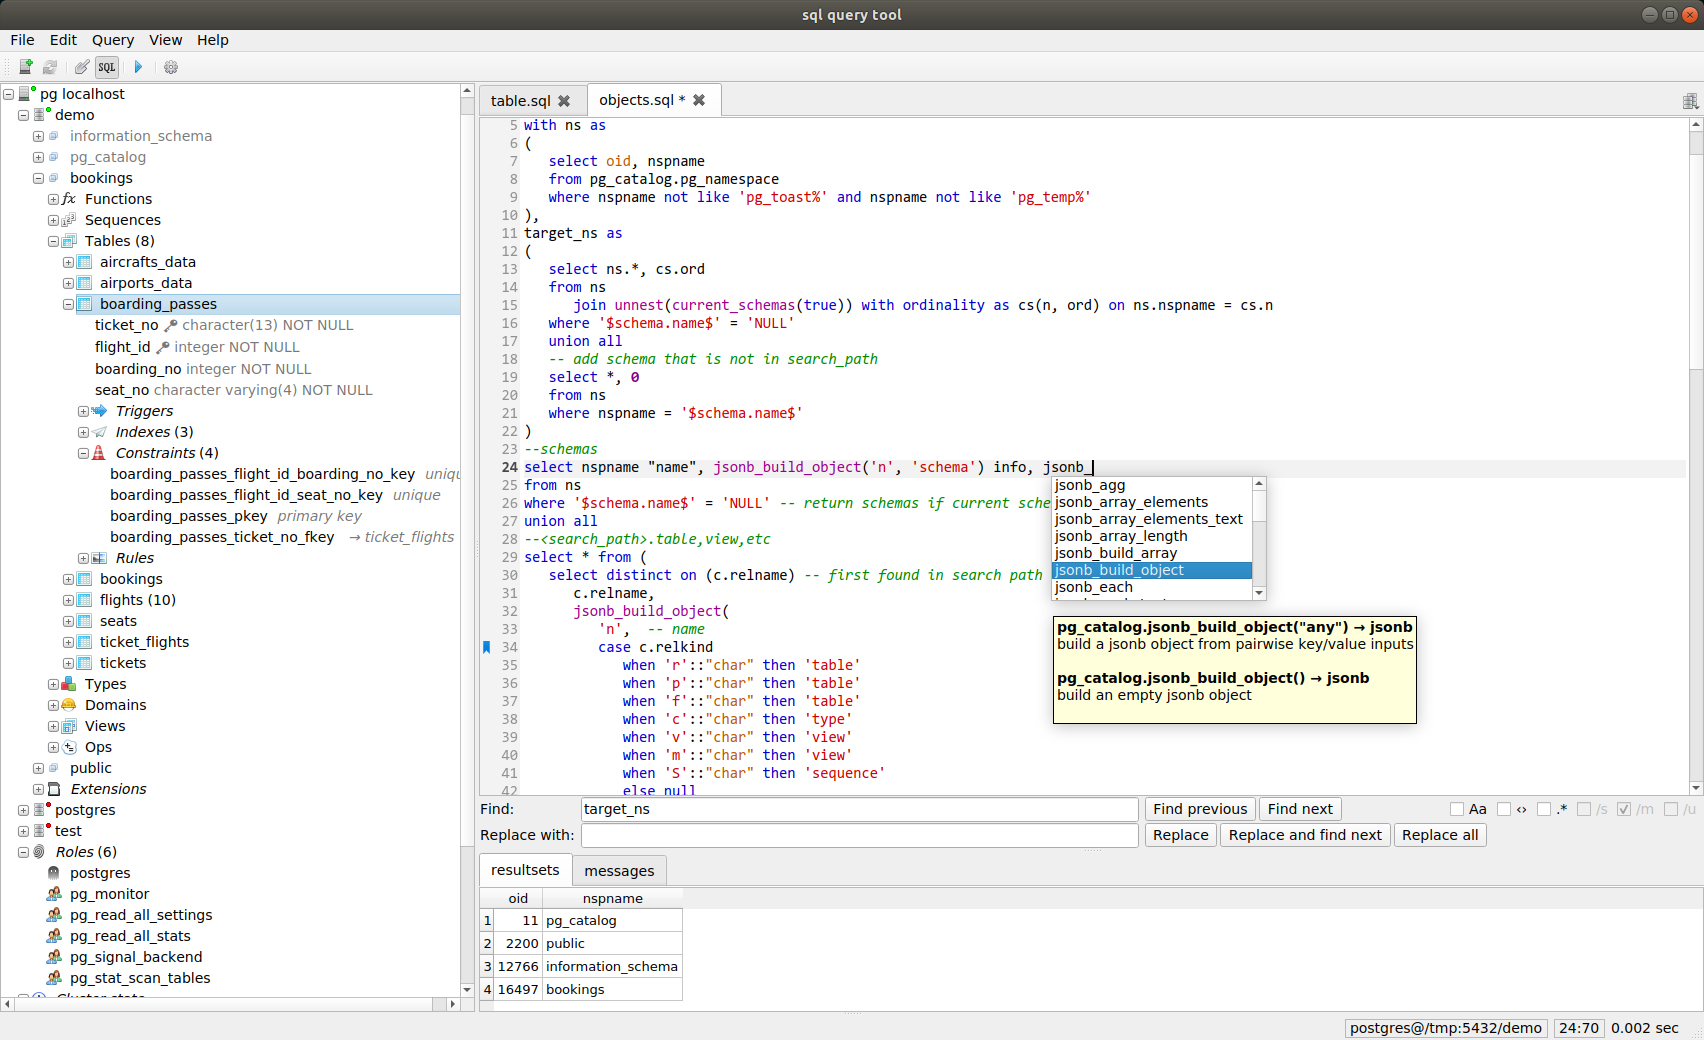
Task: Toggle the SQL editor toolbar button
Action: coord(107,67)
